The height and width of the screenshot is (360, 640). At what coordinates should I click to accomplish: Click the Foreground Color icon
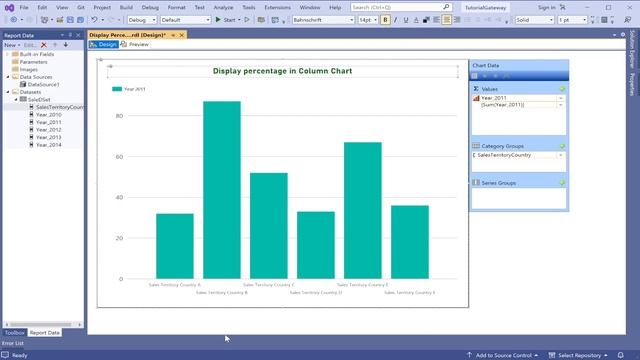tap(416, 20)
